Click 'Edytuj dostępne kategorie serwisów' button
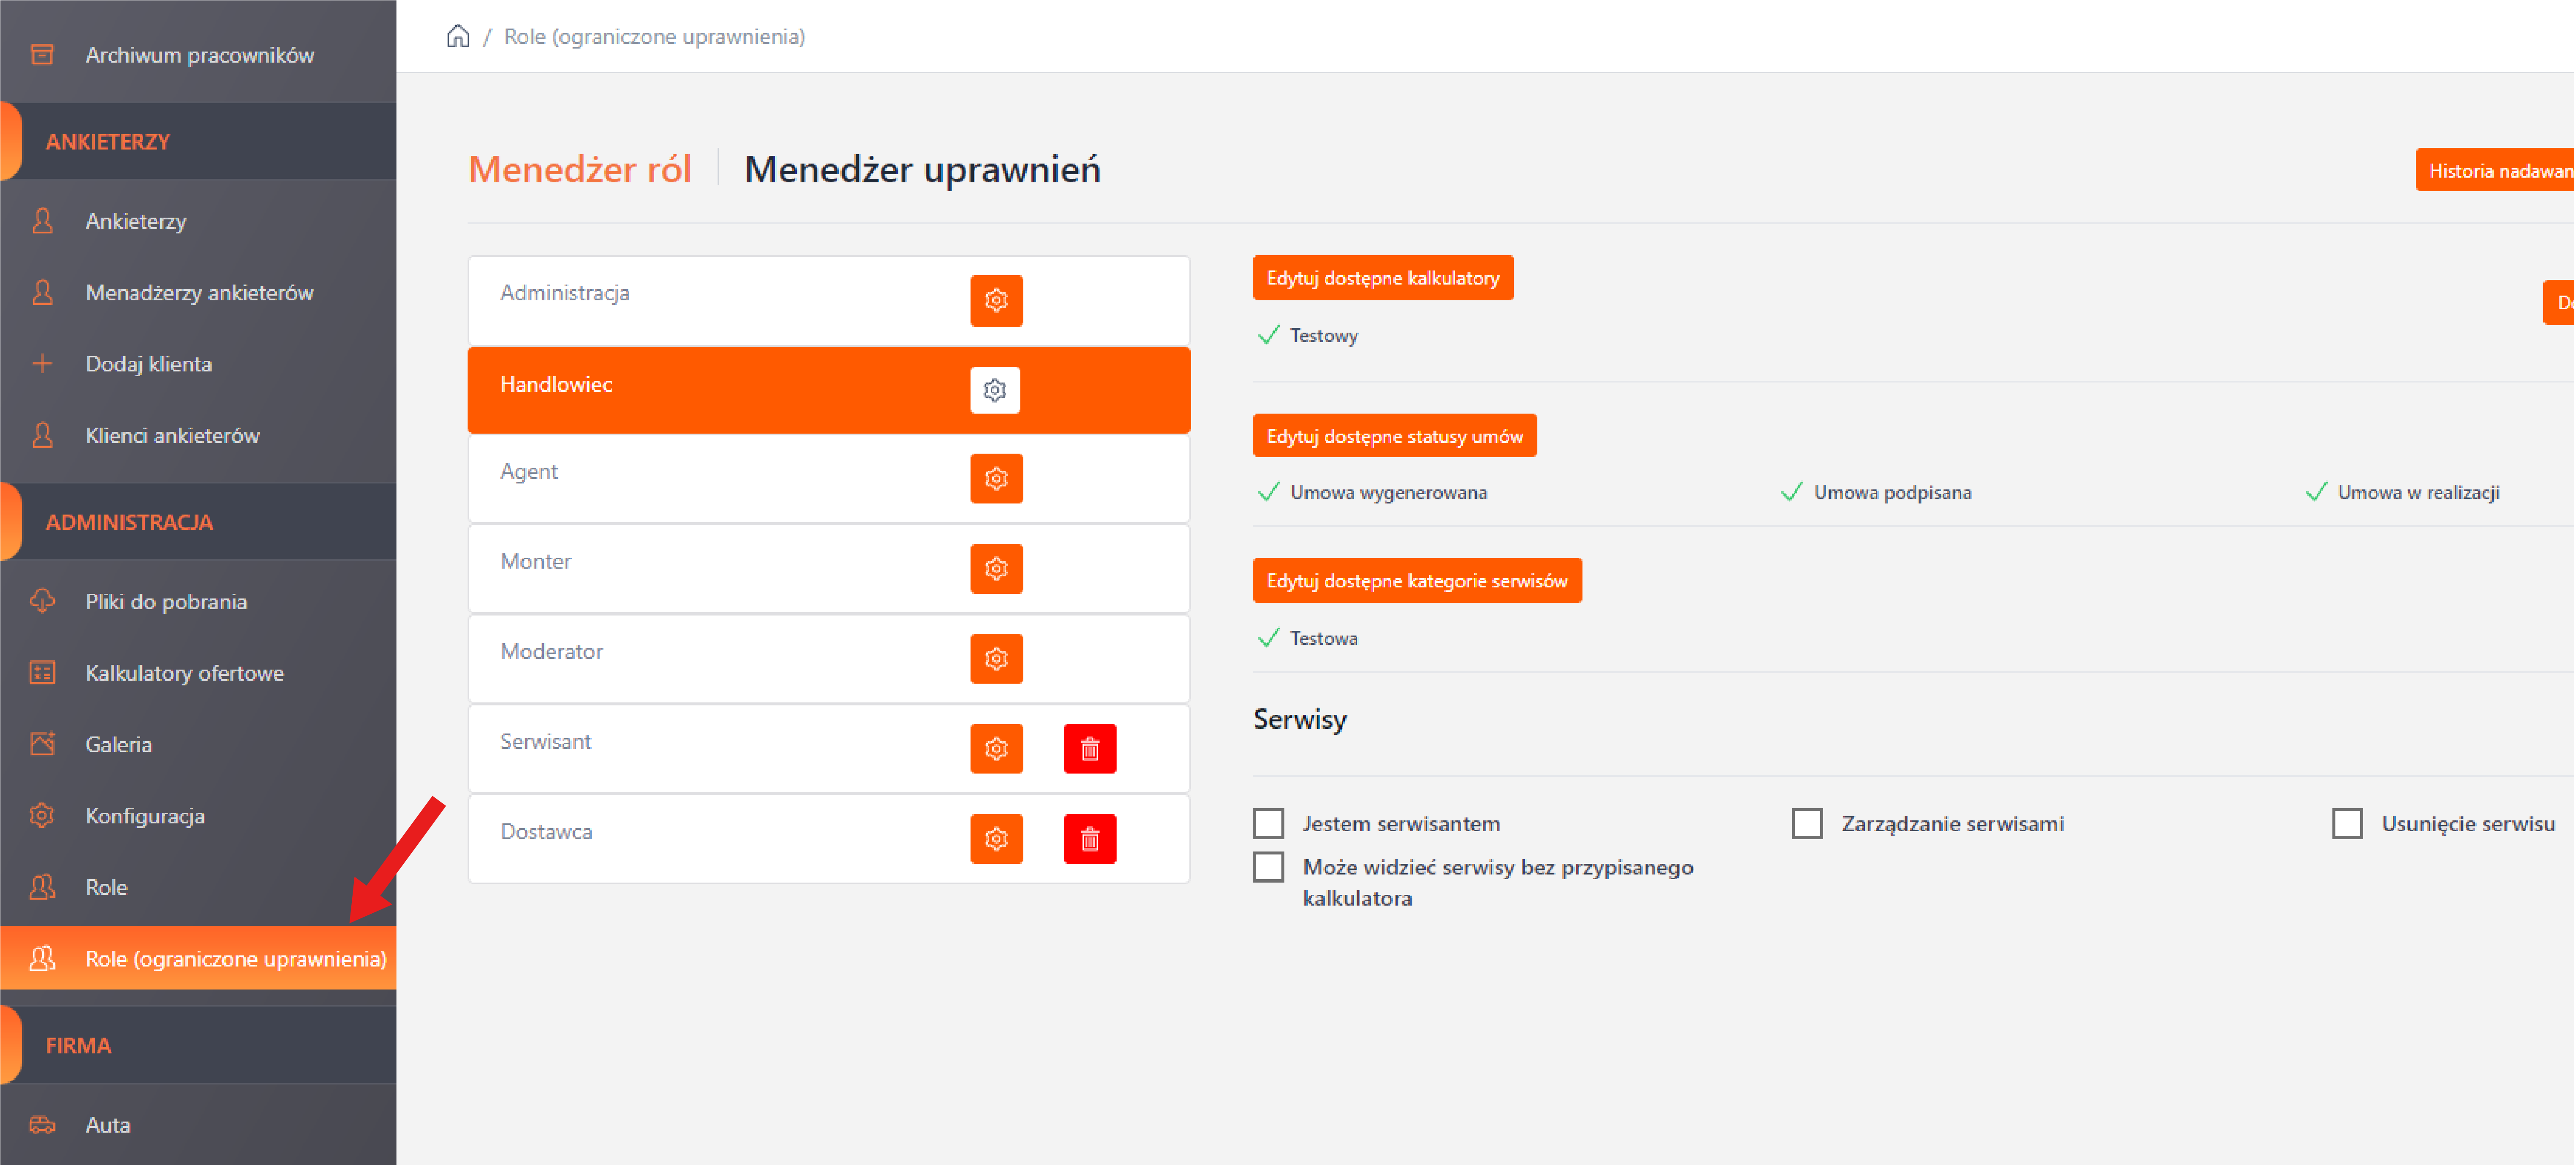This screenshot has height=1165, width=2576. 1416,581
